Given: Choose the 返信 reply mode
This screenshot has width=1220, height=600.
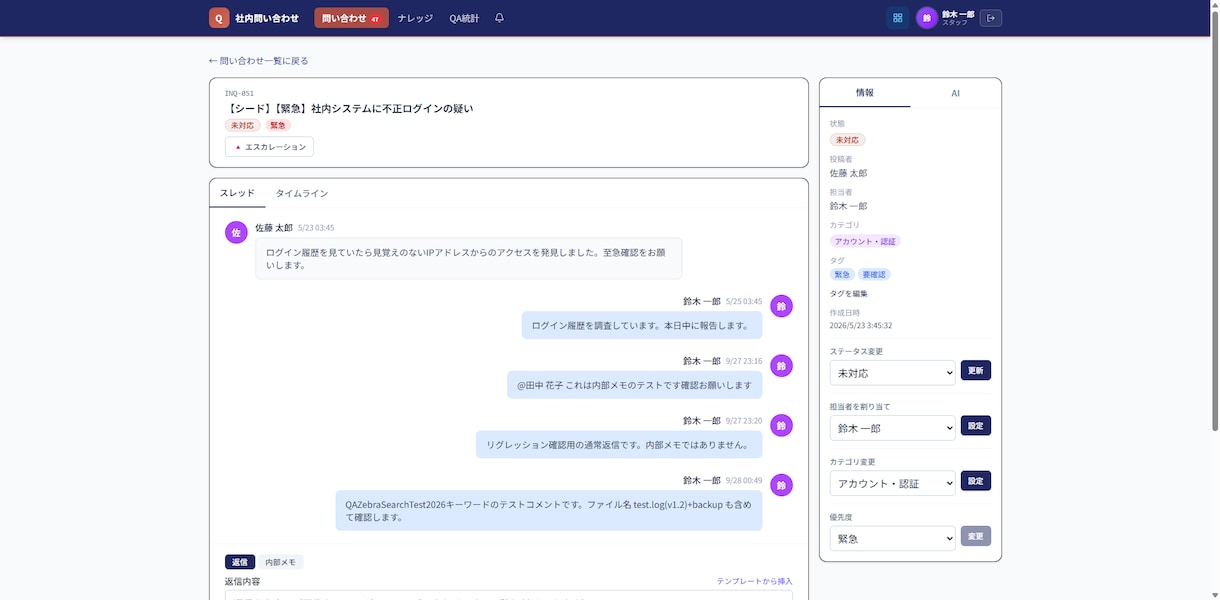Looking at the screenshot, I should click(x=240, y=562).
